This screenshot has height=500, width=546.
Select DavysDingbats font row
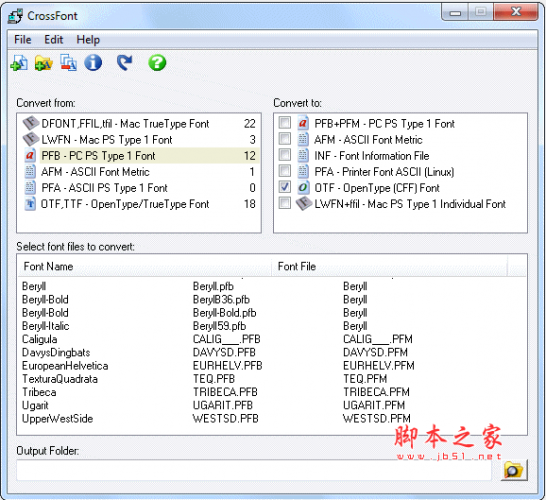pyautogui.click(x=272, y=352)
